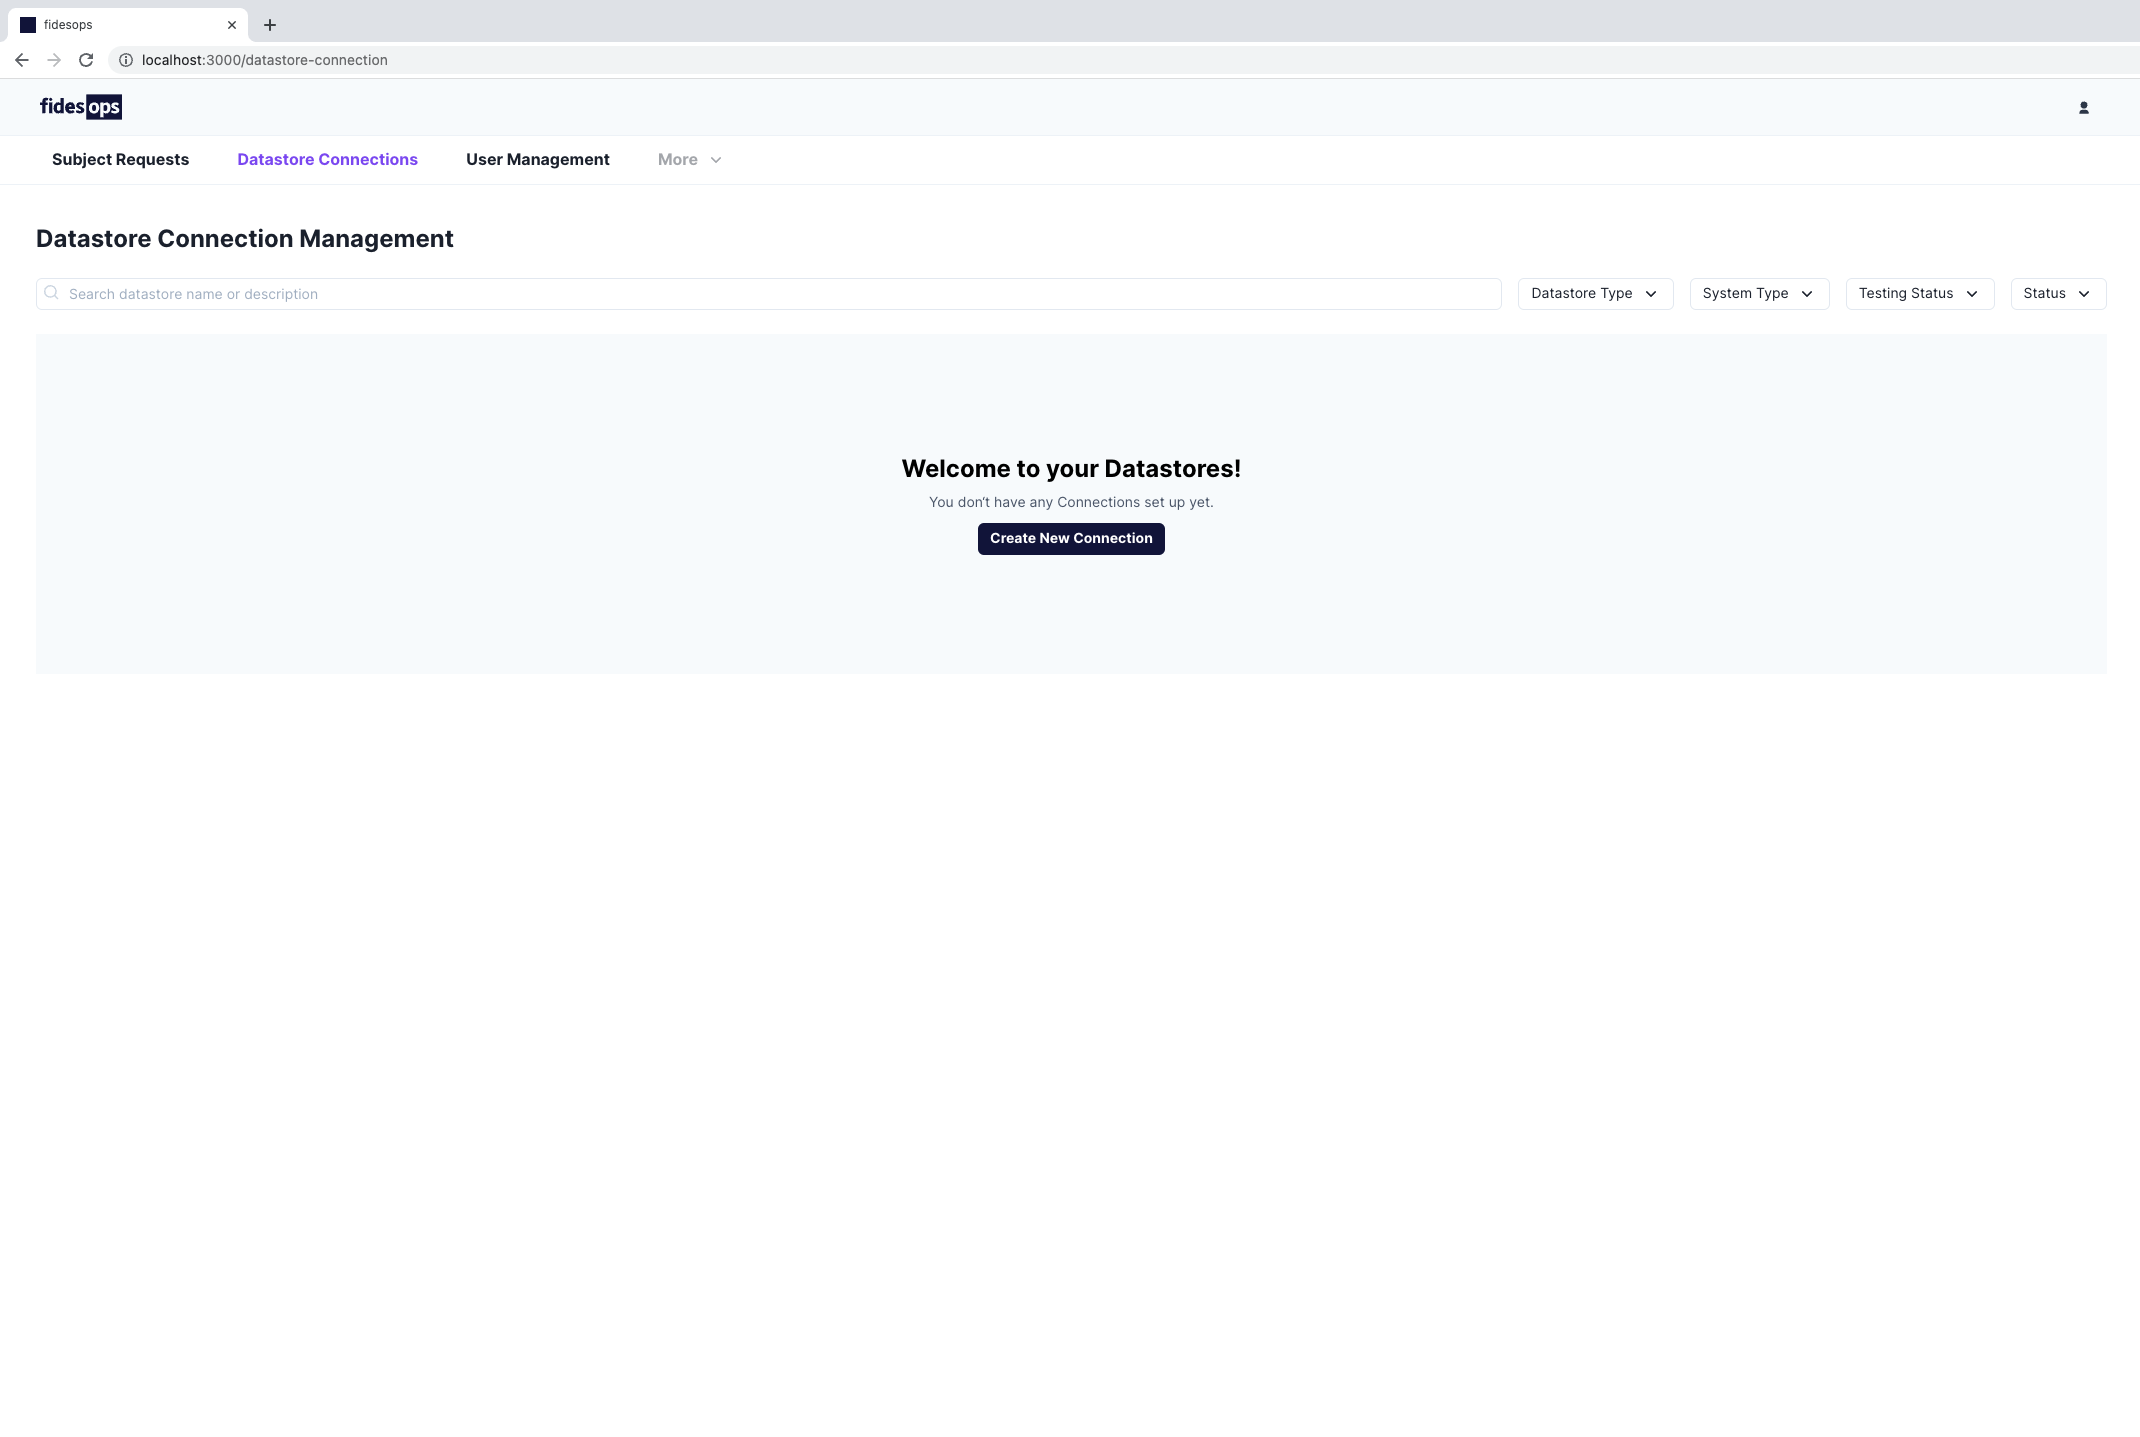The height and width of the screenshot is (1437, 2140).
Task: Click the browser URL address bar
Action: [x=700, y=60]
